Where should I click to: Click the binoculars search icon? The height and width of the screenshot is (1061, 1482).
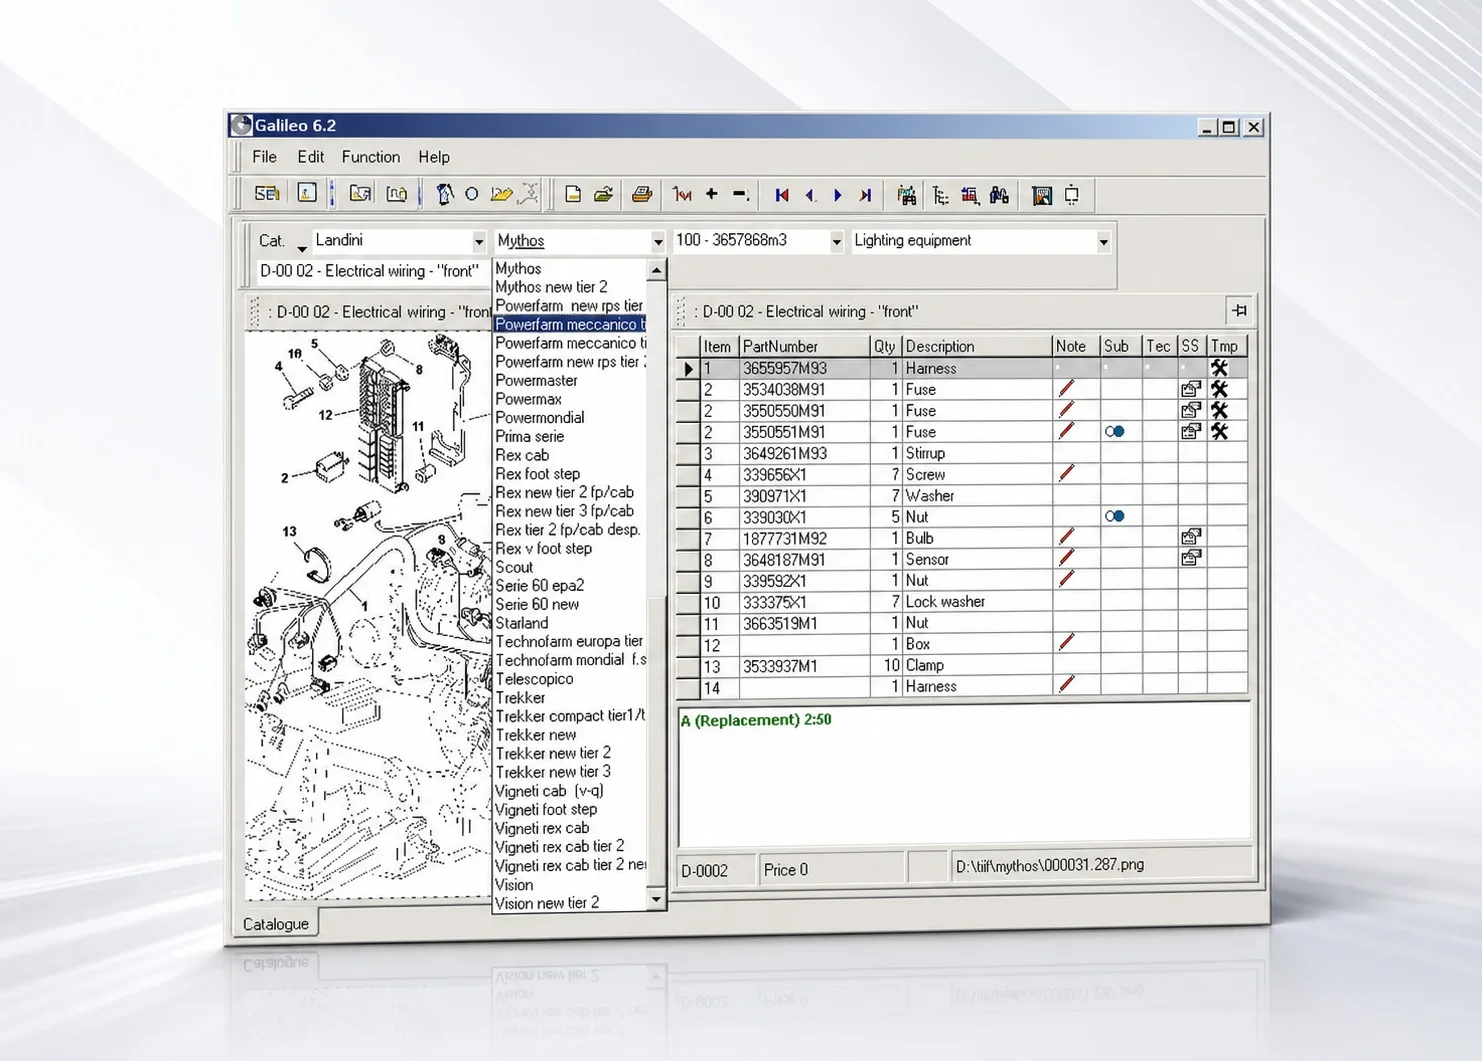999,195
